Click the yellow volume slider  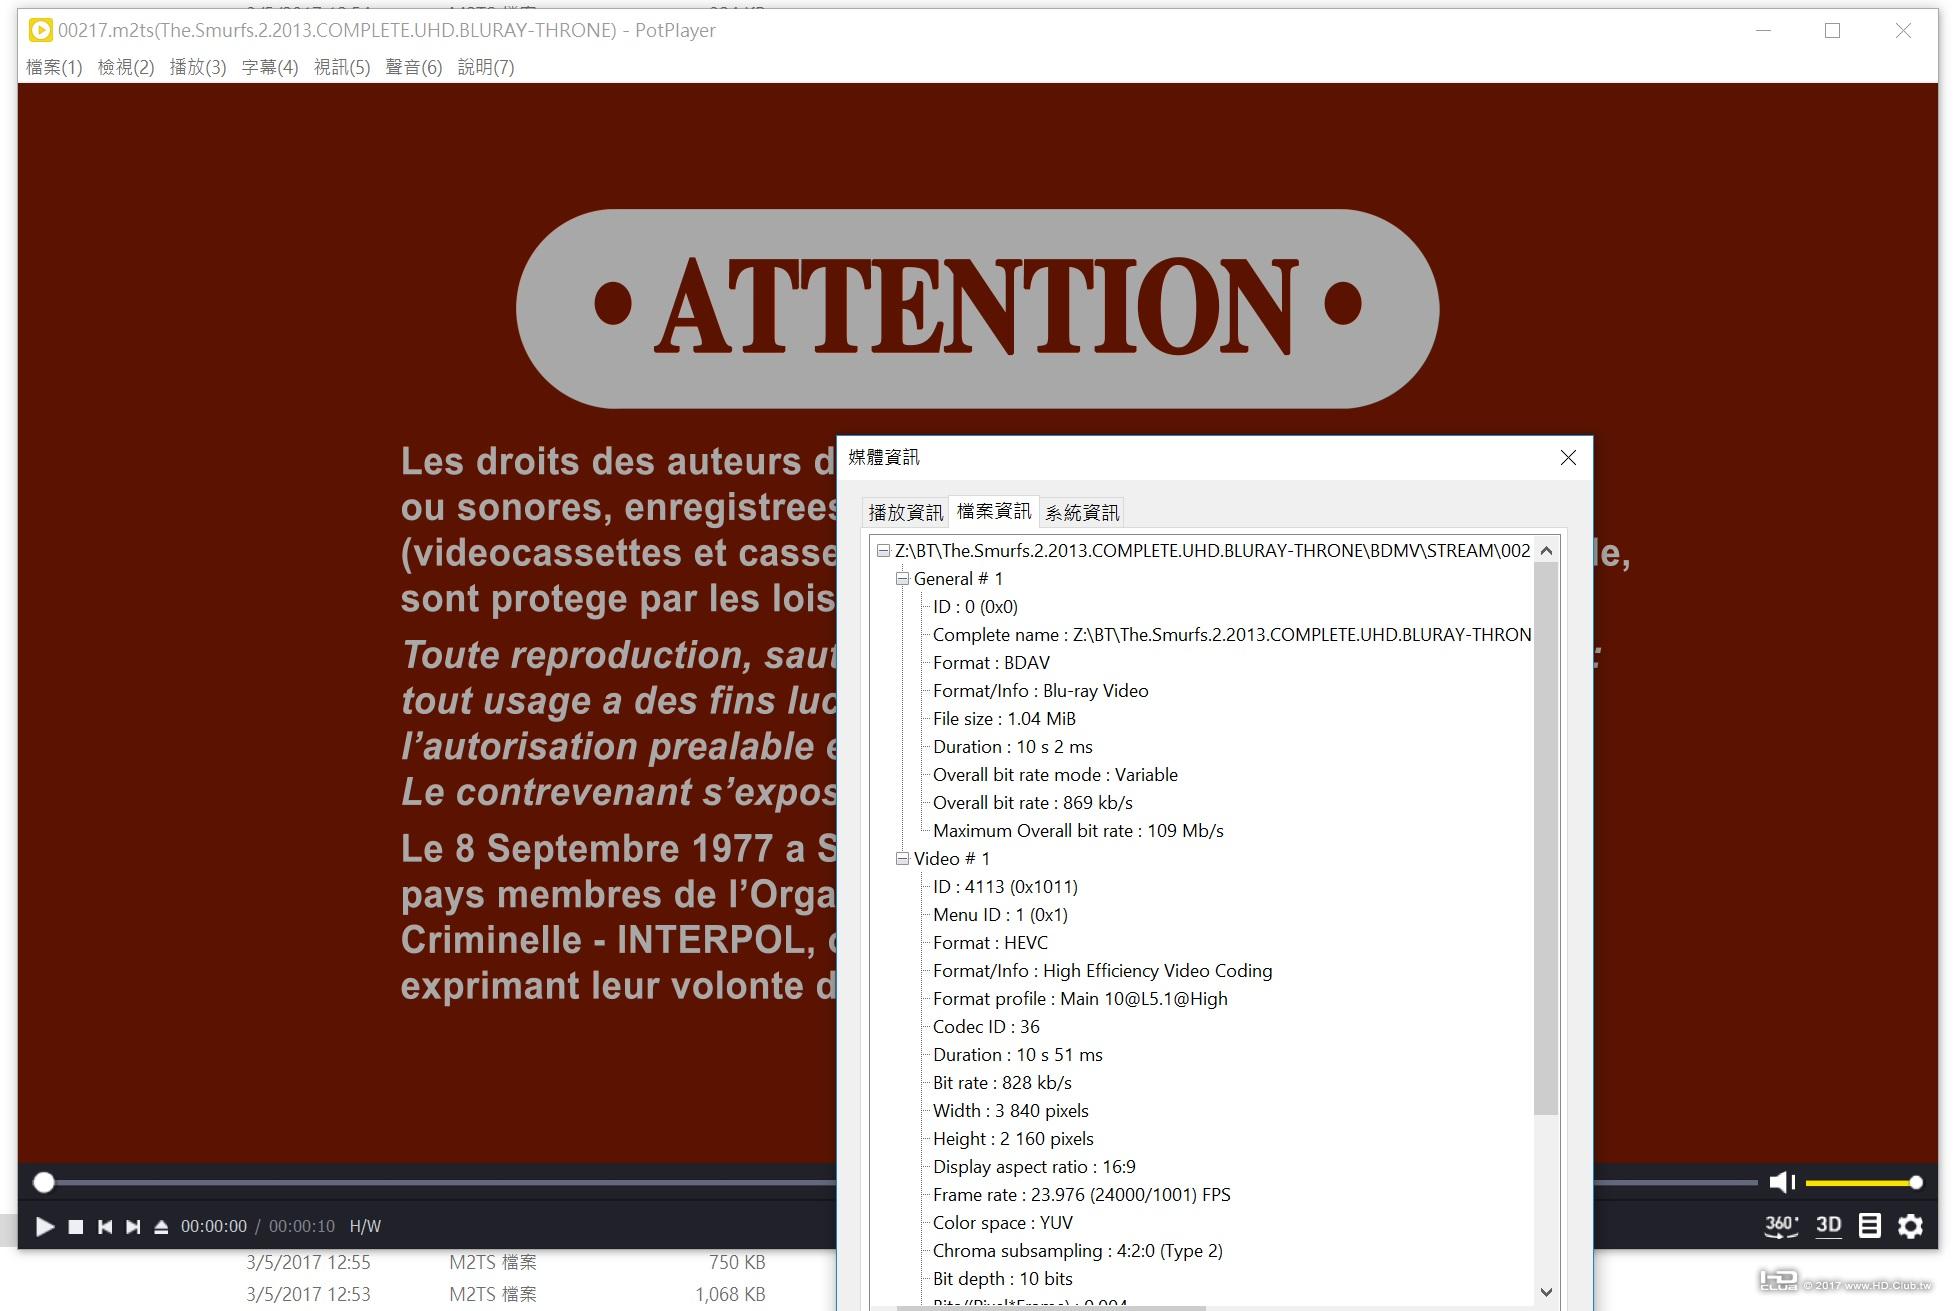(x=1864, y=1182)
